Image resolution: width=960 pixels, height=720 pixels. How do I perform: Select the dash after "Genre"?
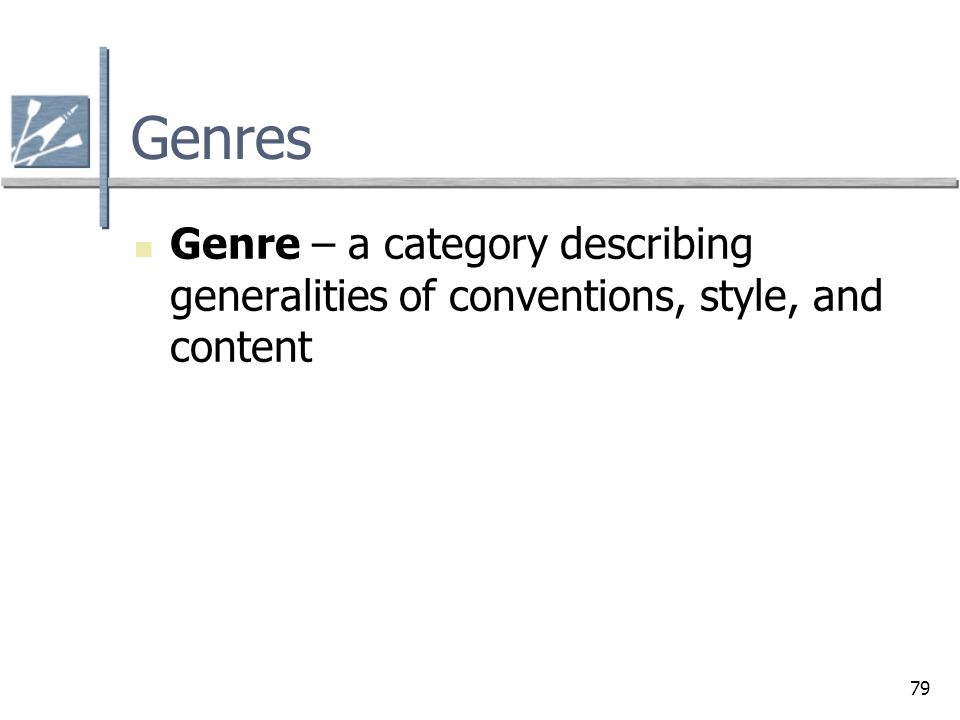[323, 248]
